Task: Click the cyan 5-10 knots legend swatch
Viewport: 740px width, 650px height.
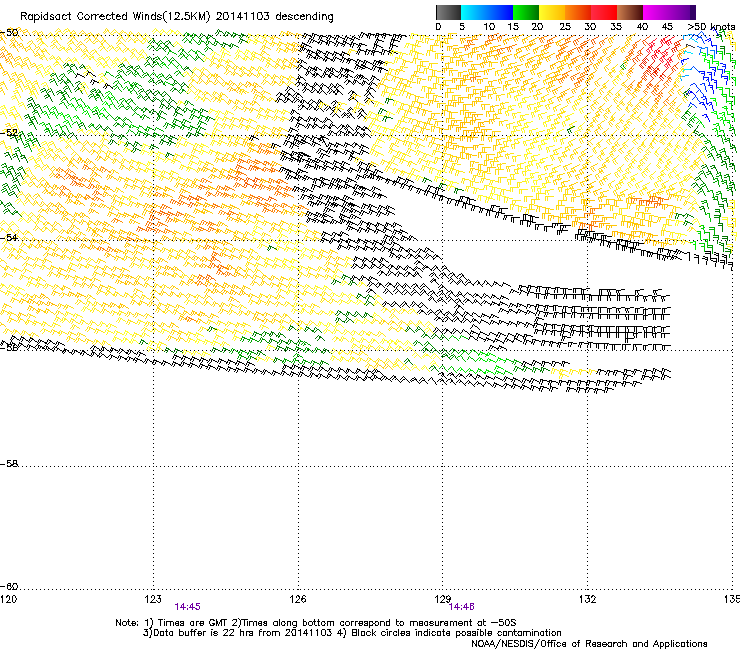Action: click(x=474, y=12)
